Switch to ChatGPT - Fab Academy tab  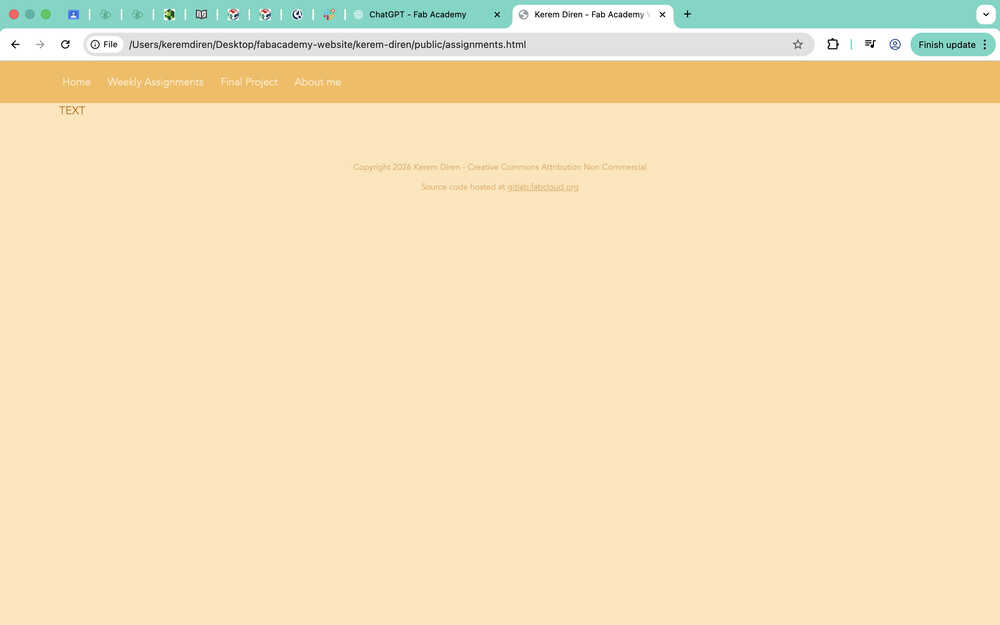pos(418,15)
